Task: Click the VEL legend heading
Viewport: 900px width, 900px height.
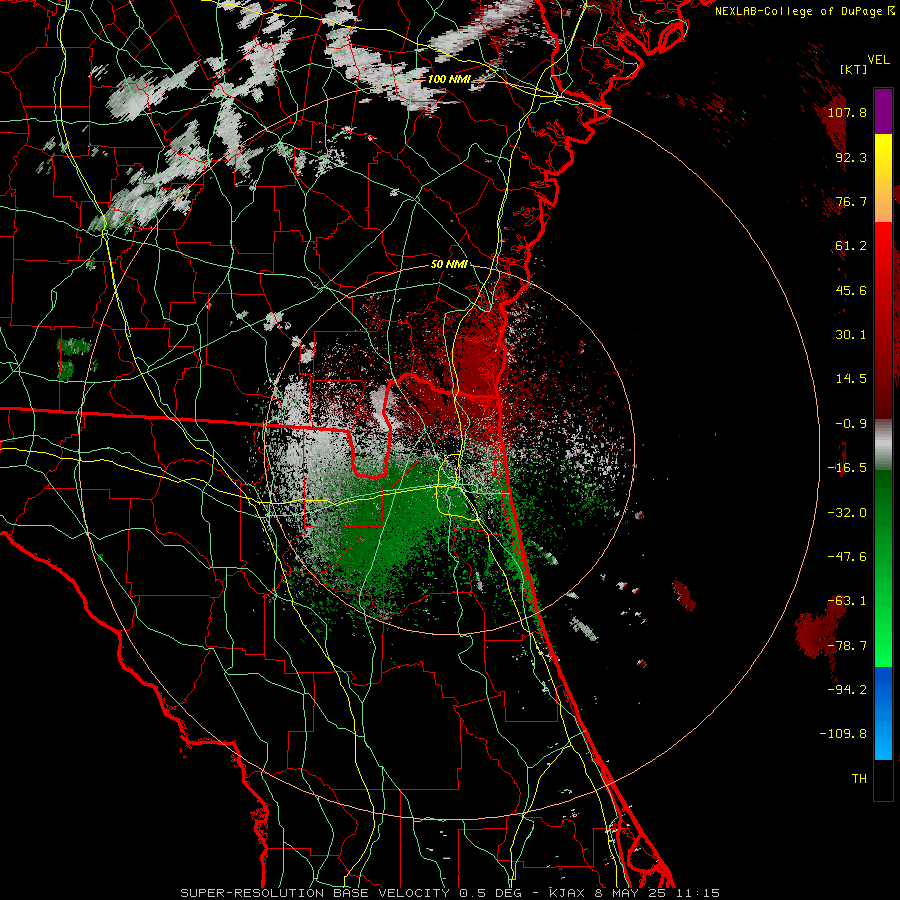Action: click(x=878, y=60)
